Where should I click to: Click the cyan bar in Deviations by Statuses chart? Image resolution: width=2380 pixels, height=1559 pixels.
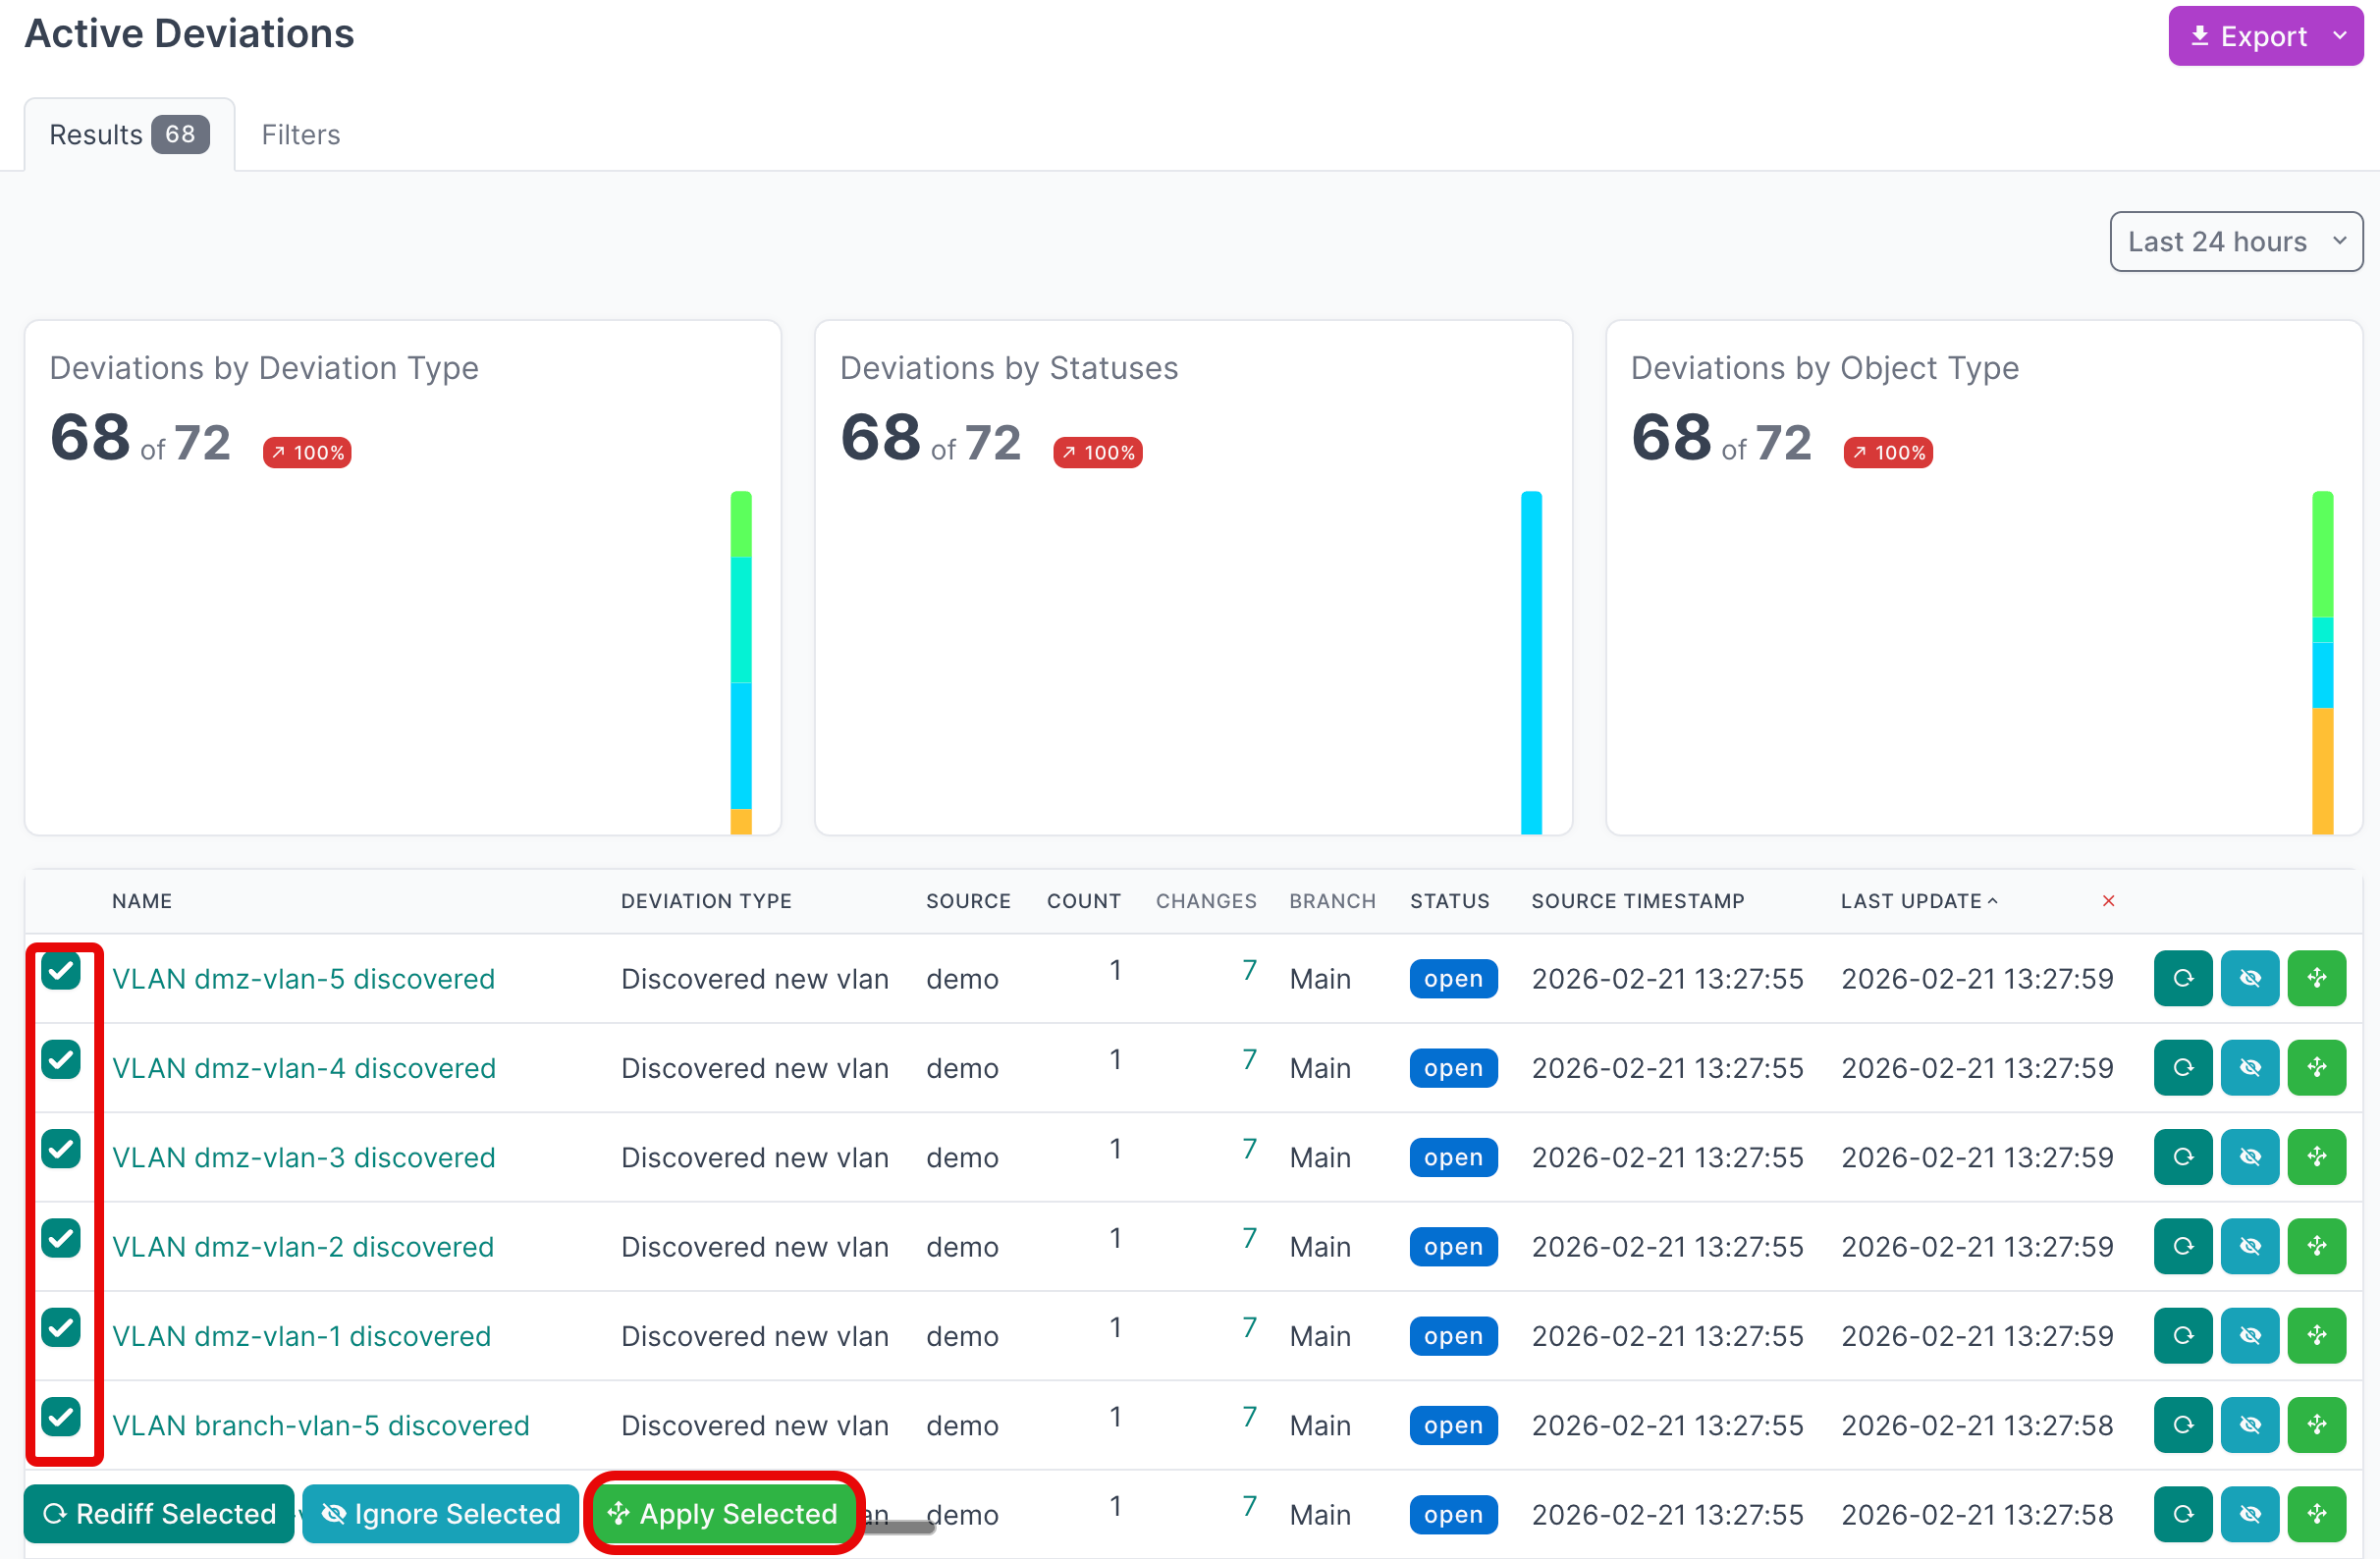1530,660
